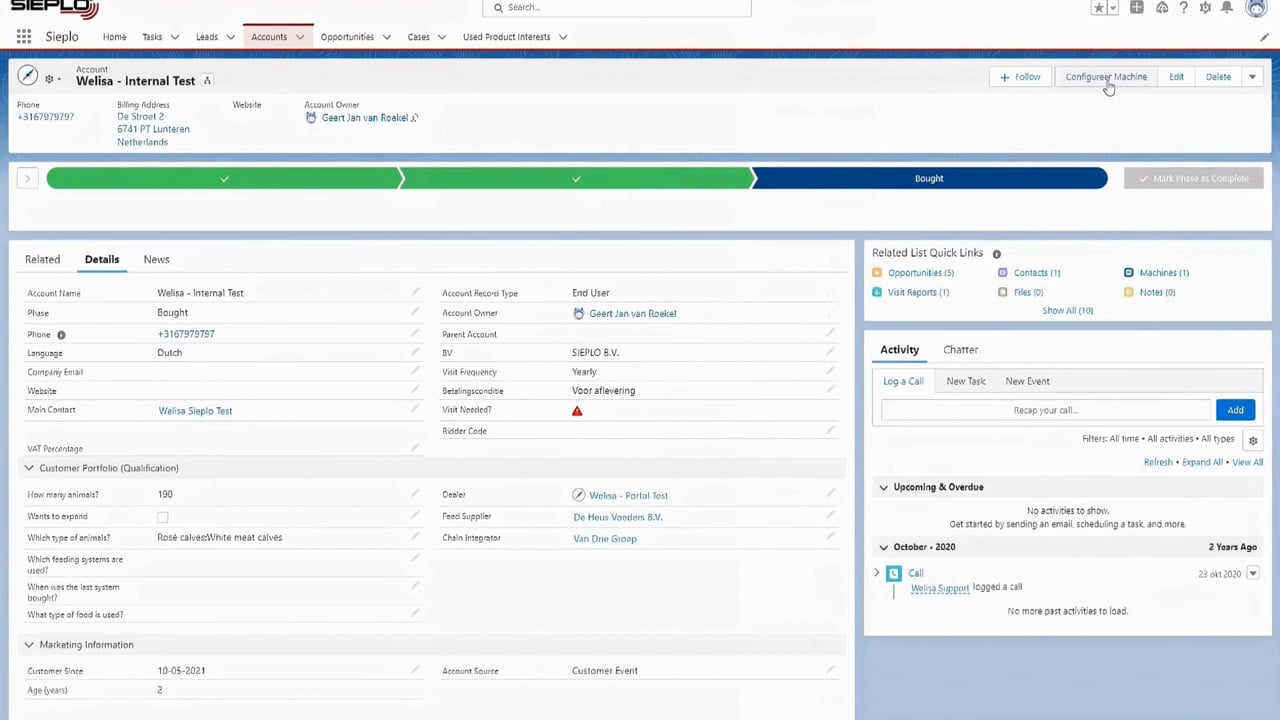Toggle the Wants to expand checkbox

[x=163, y=517]
